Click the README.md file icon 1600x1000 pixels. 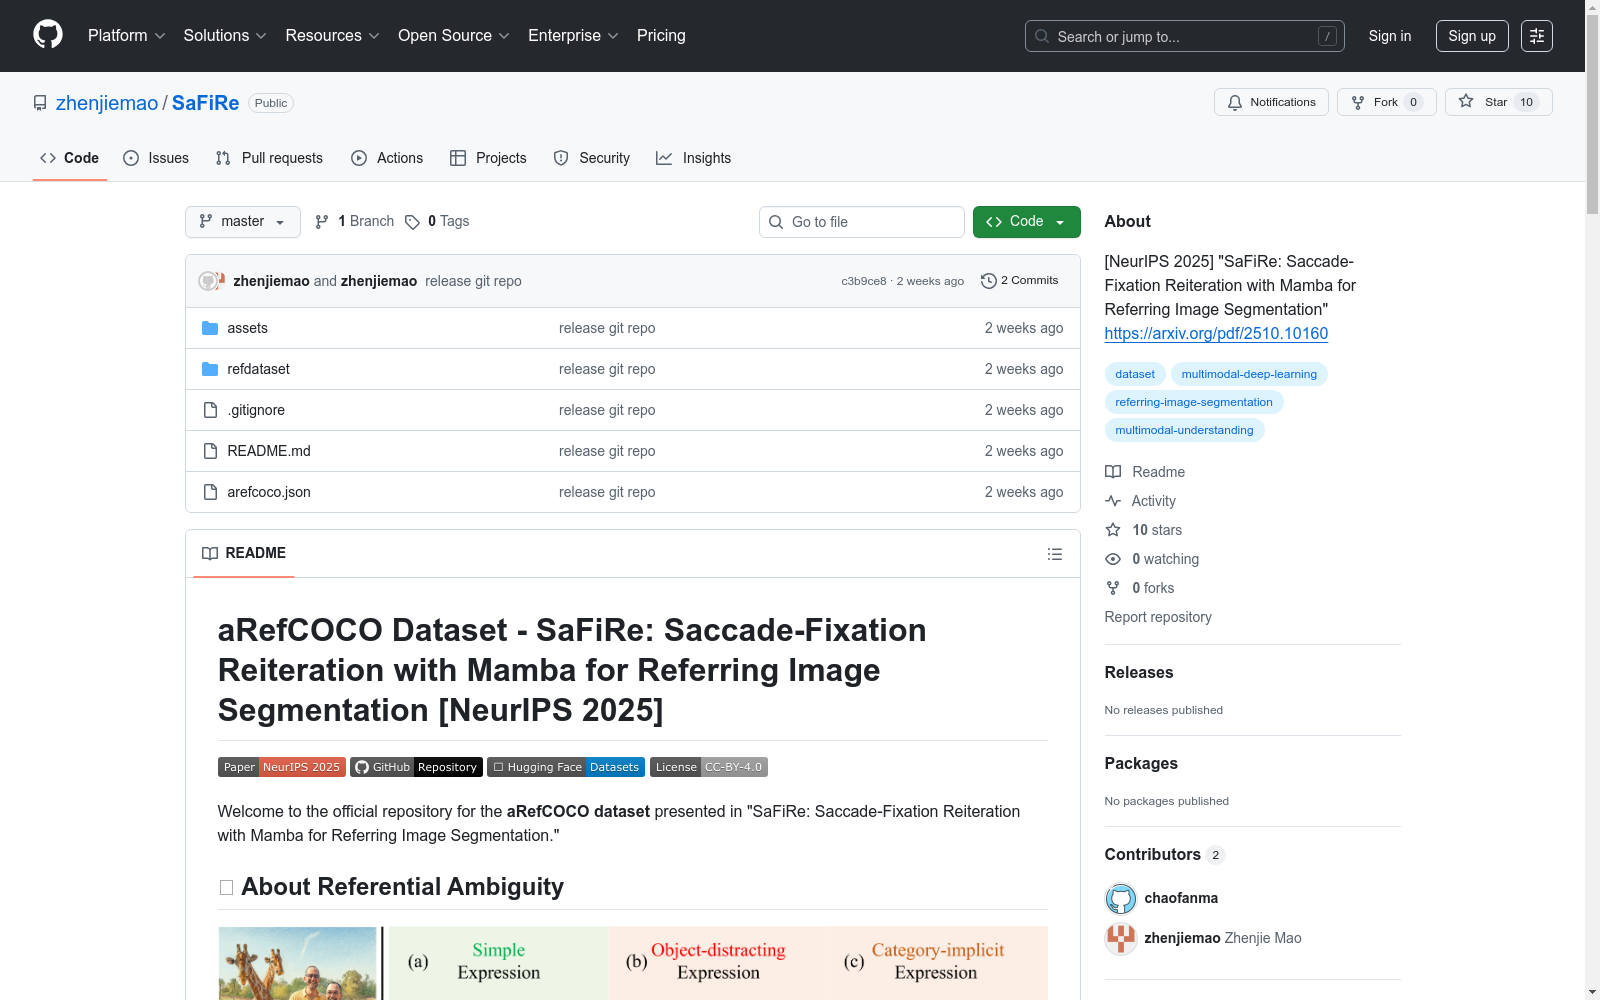pyautogui.click(x=210, y=451)
